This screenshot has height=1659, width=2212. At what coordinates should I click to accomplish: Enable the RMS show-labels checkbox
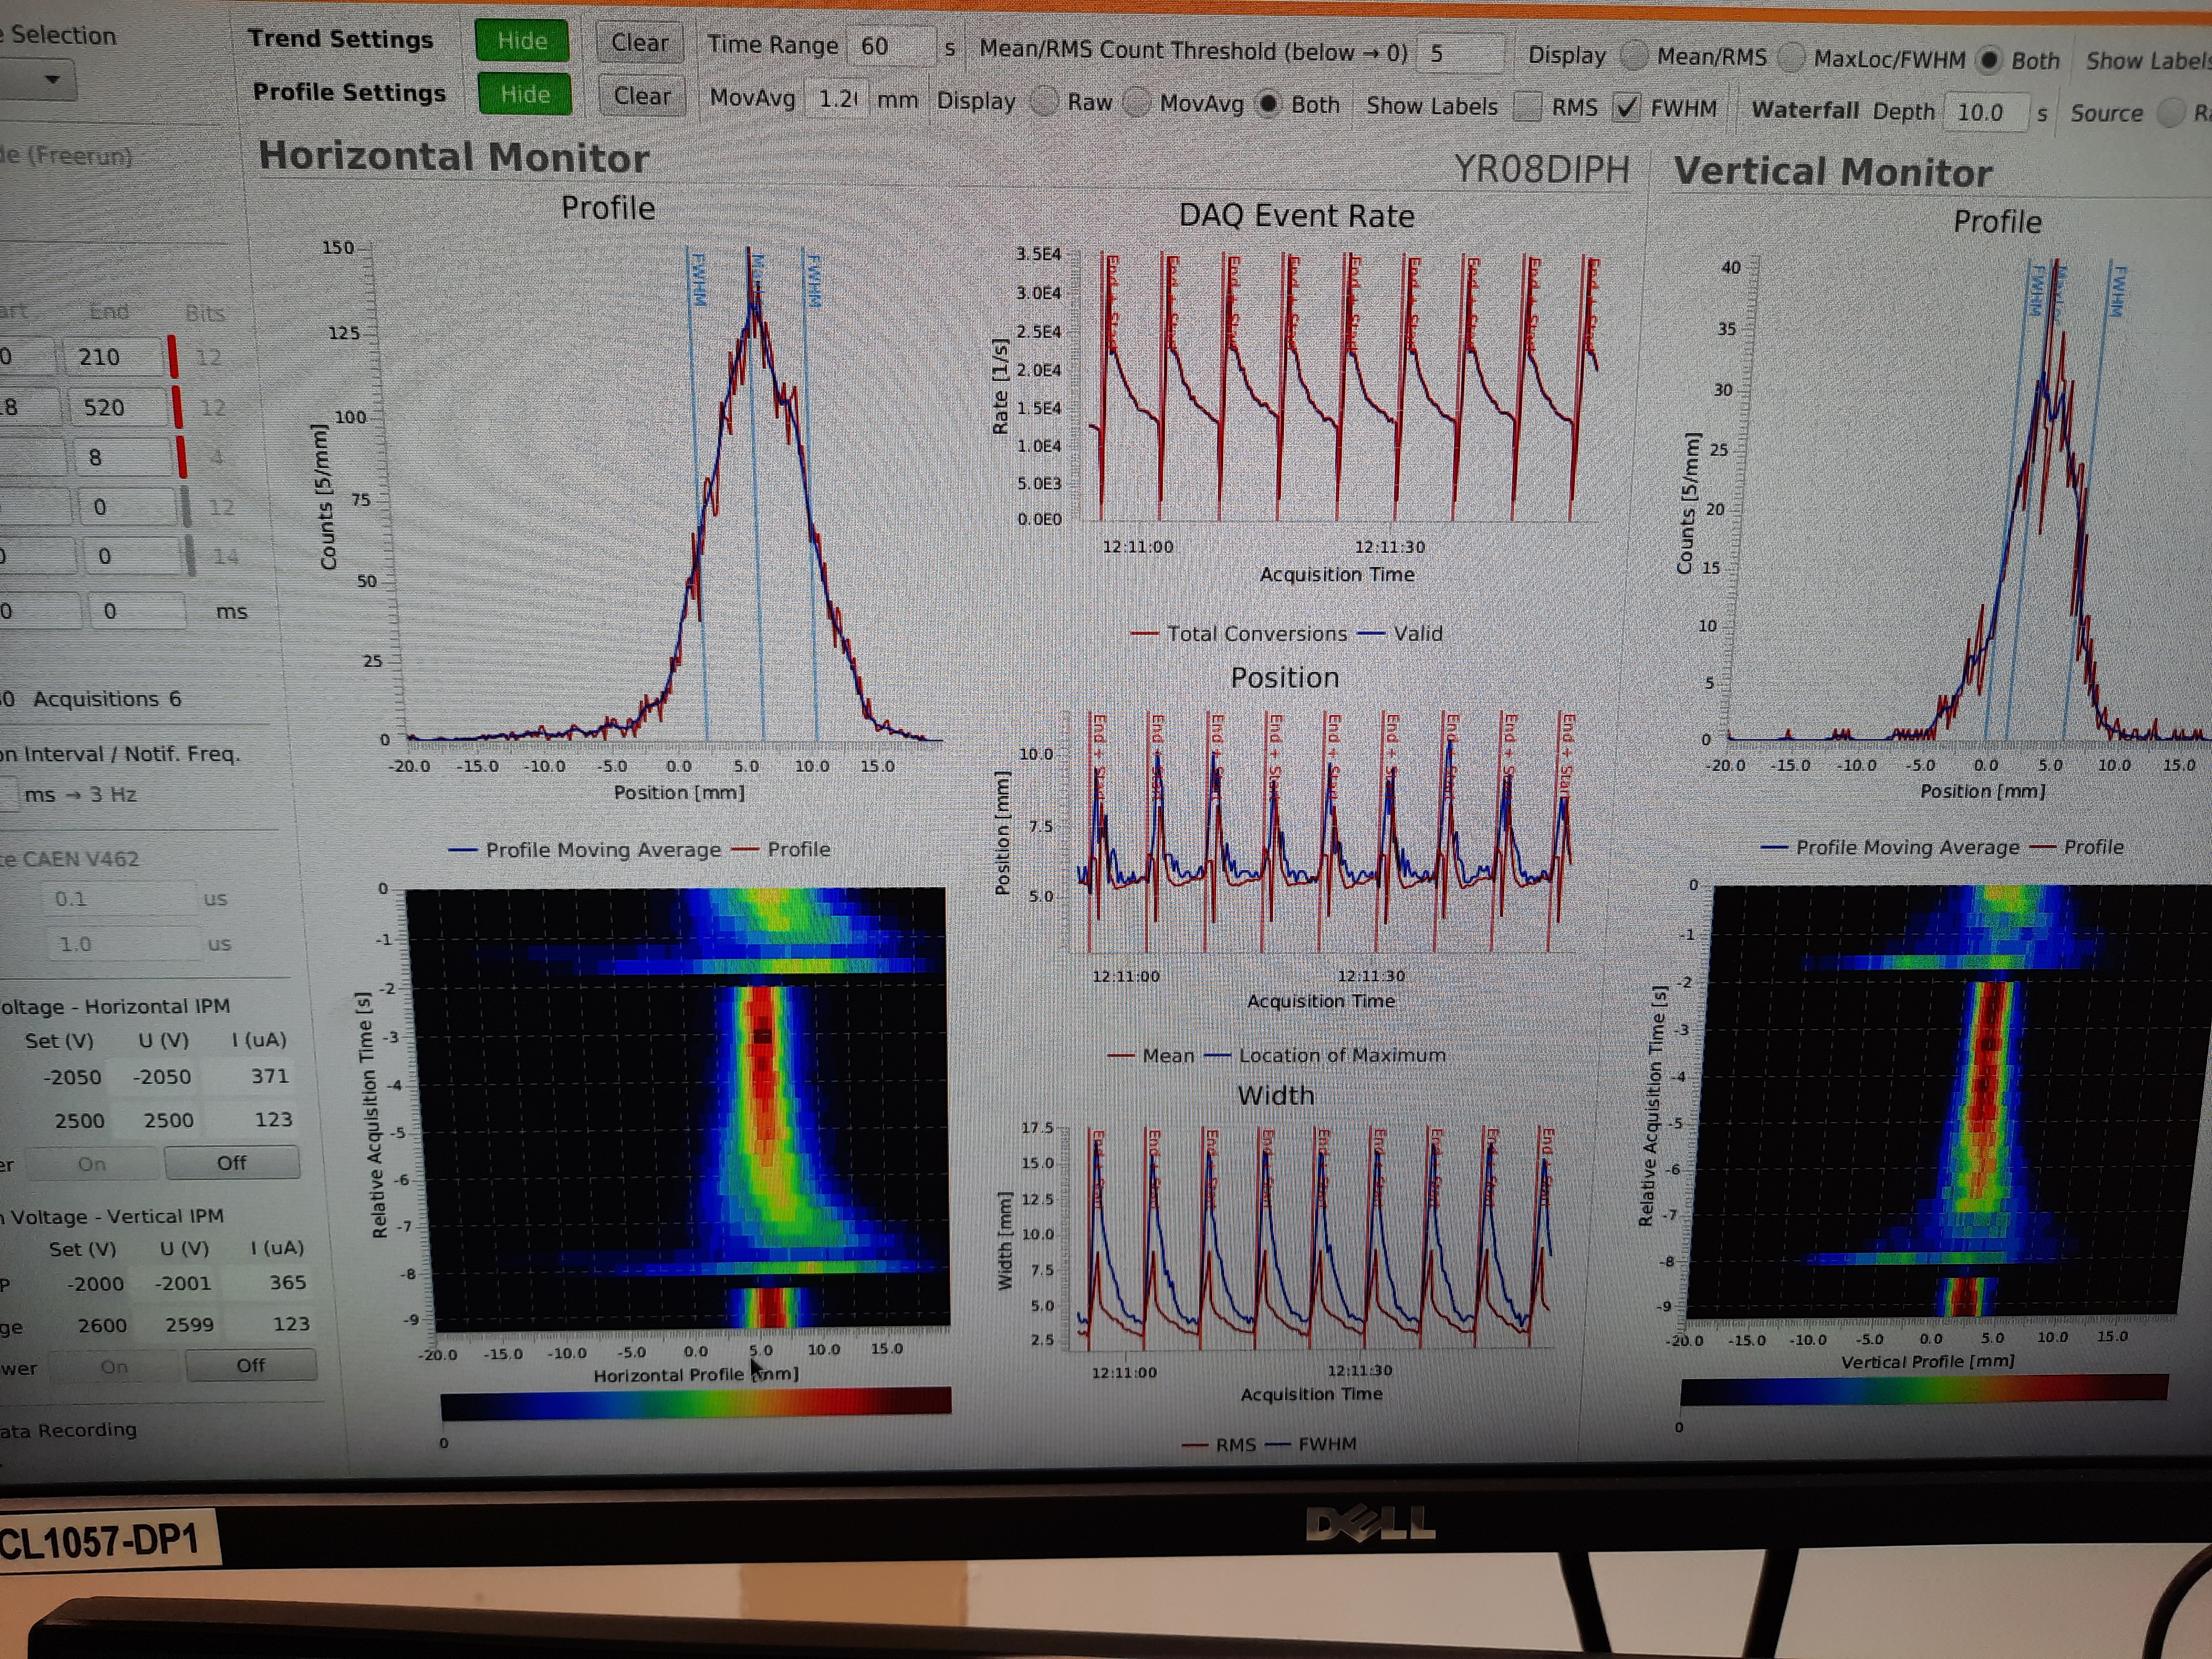(x=1527, y=106)
